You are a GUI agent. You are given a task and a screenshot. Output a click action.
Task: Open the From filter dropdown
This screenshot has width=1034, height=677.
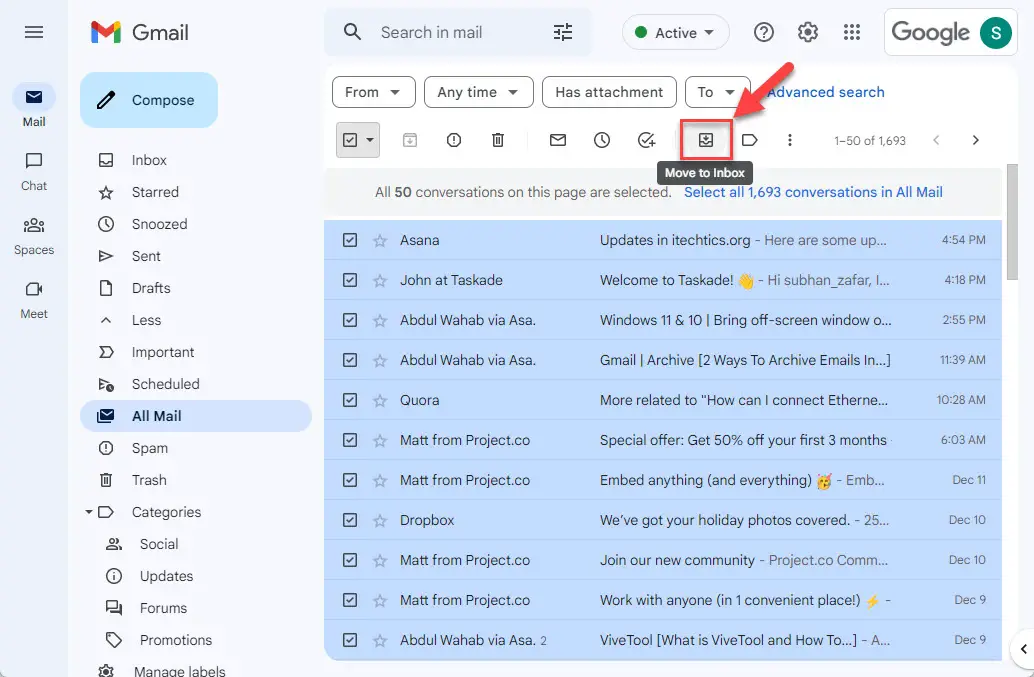[x=373, y=92]
